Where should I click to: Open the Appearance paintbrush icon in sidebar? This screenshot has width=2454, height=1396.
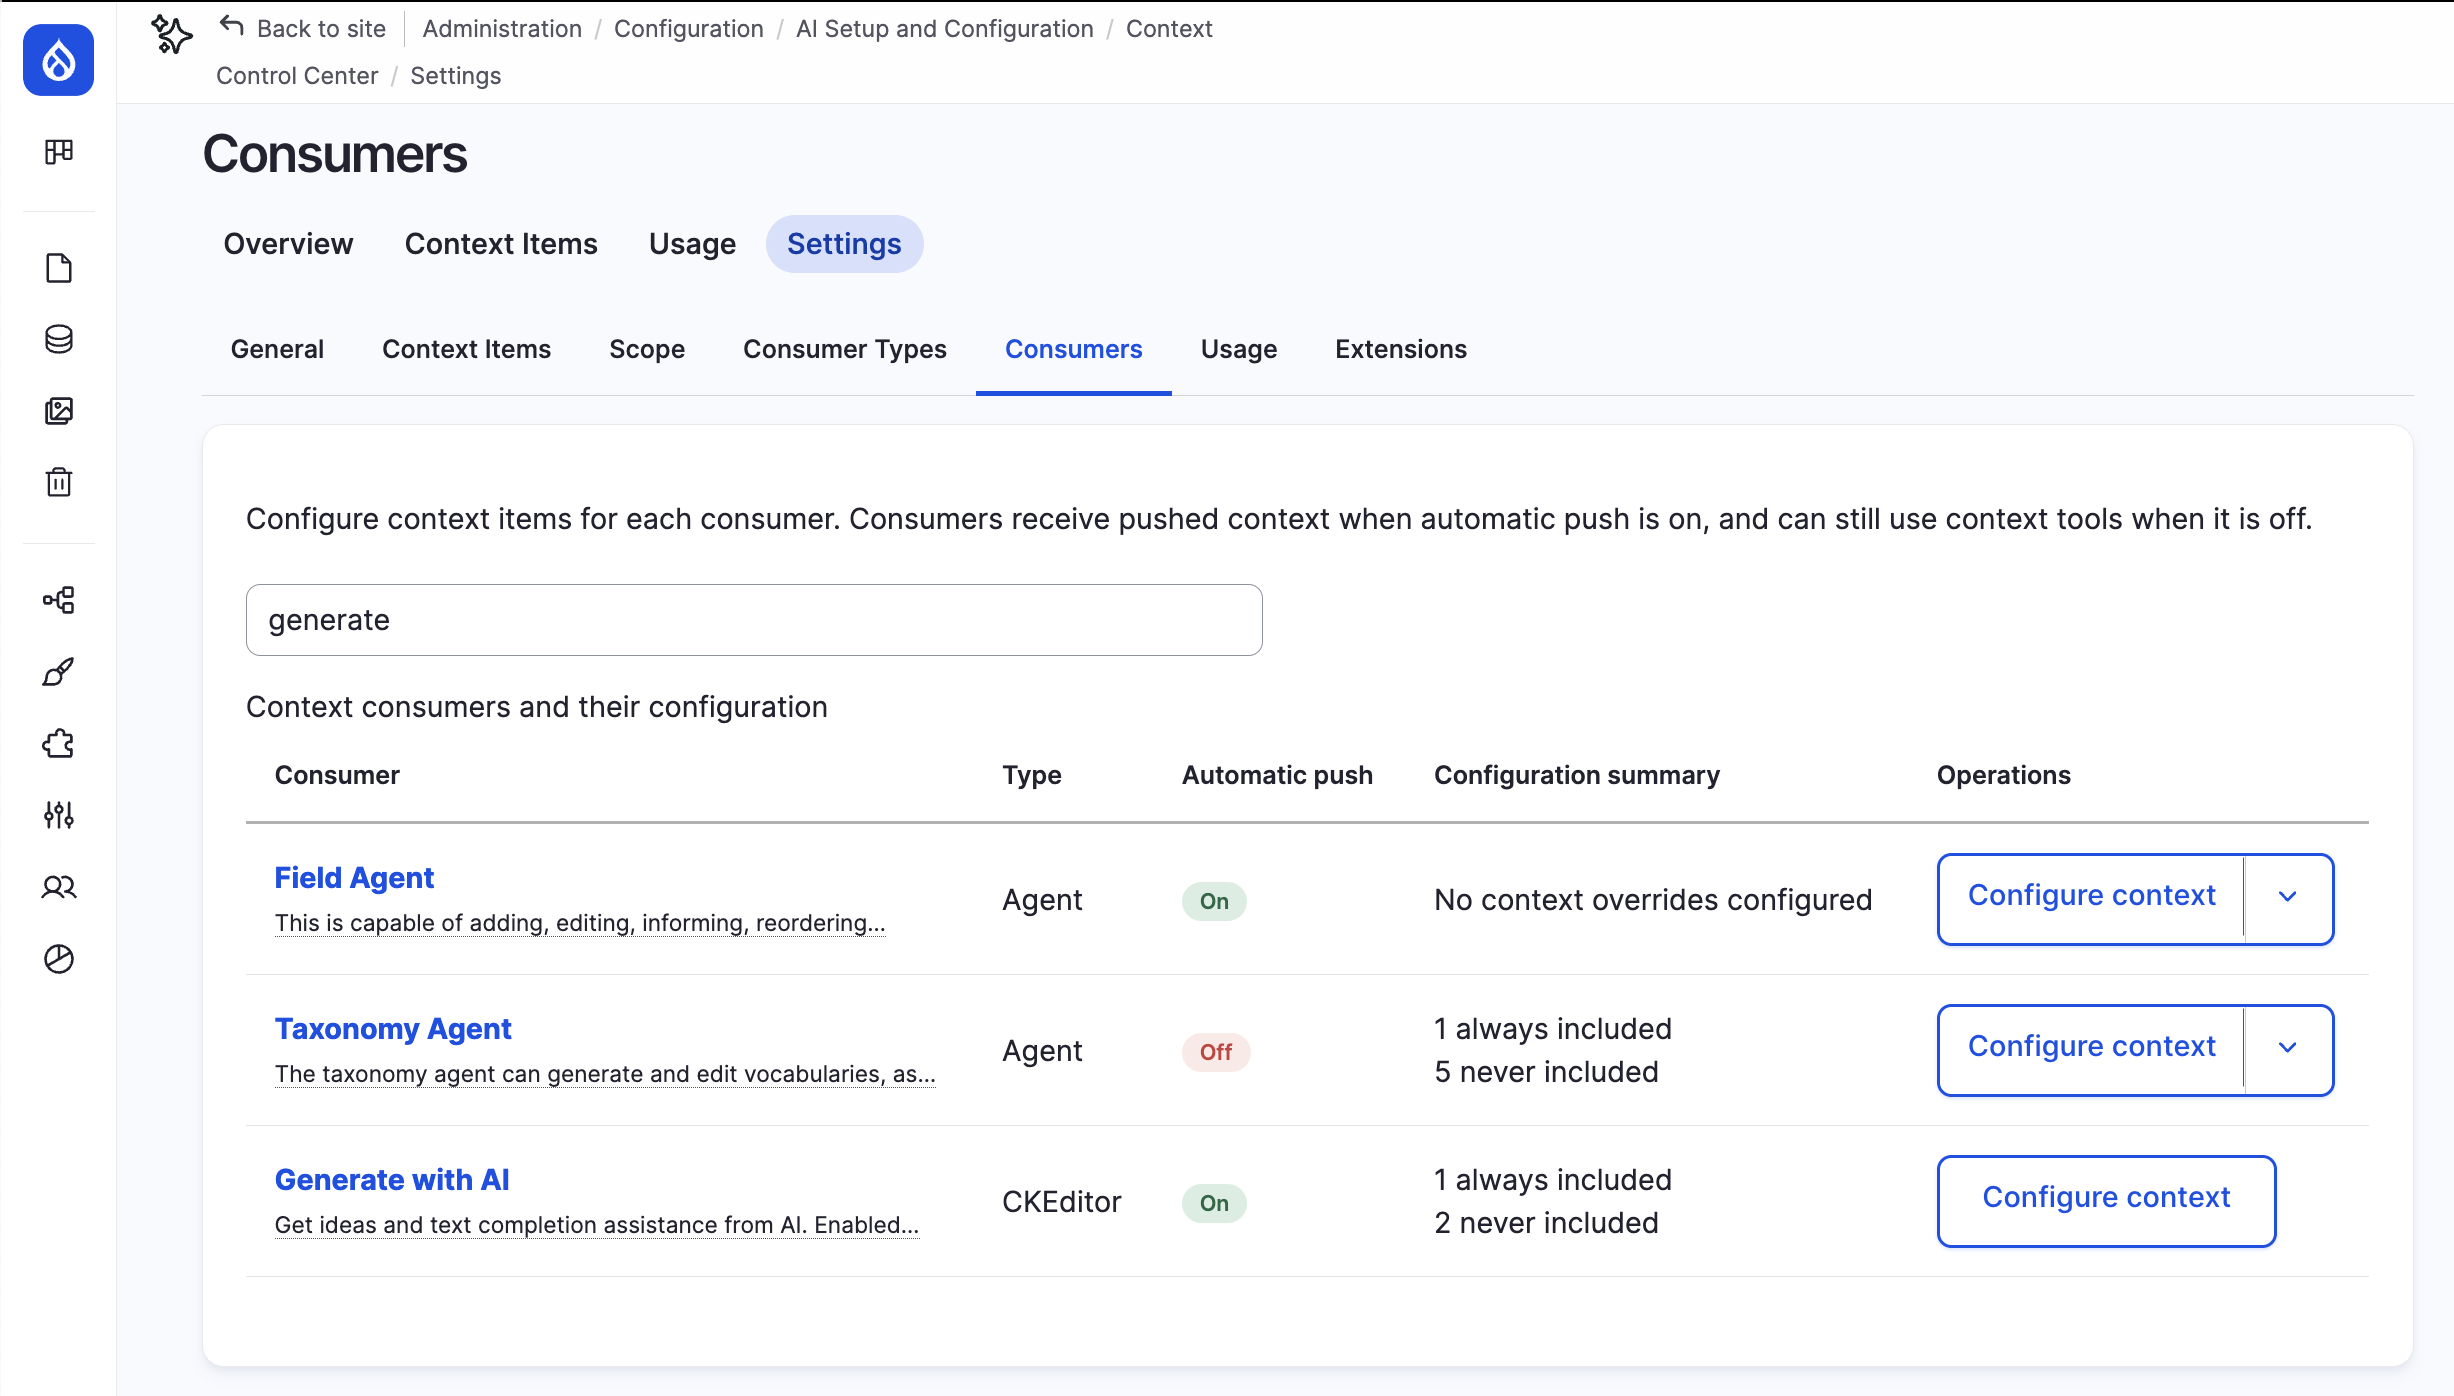pyautogui.click(x=59, y=672)
